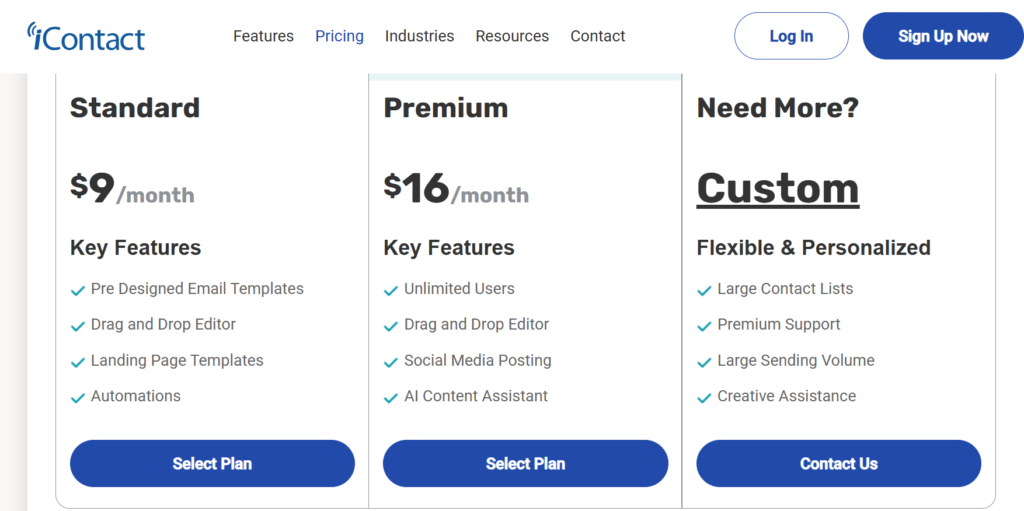This screenshot has height=511, width=1024.
Task: Open the Resources navigation item
Action: pos(512,36)
